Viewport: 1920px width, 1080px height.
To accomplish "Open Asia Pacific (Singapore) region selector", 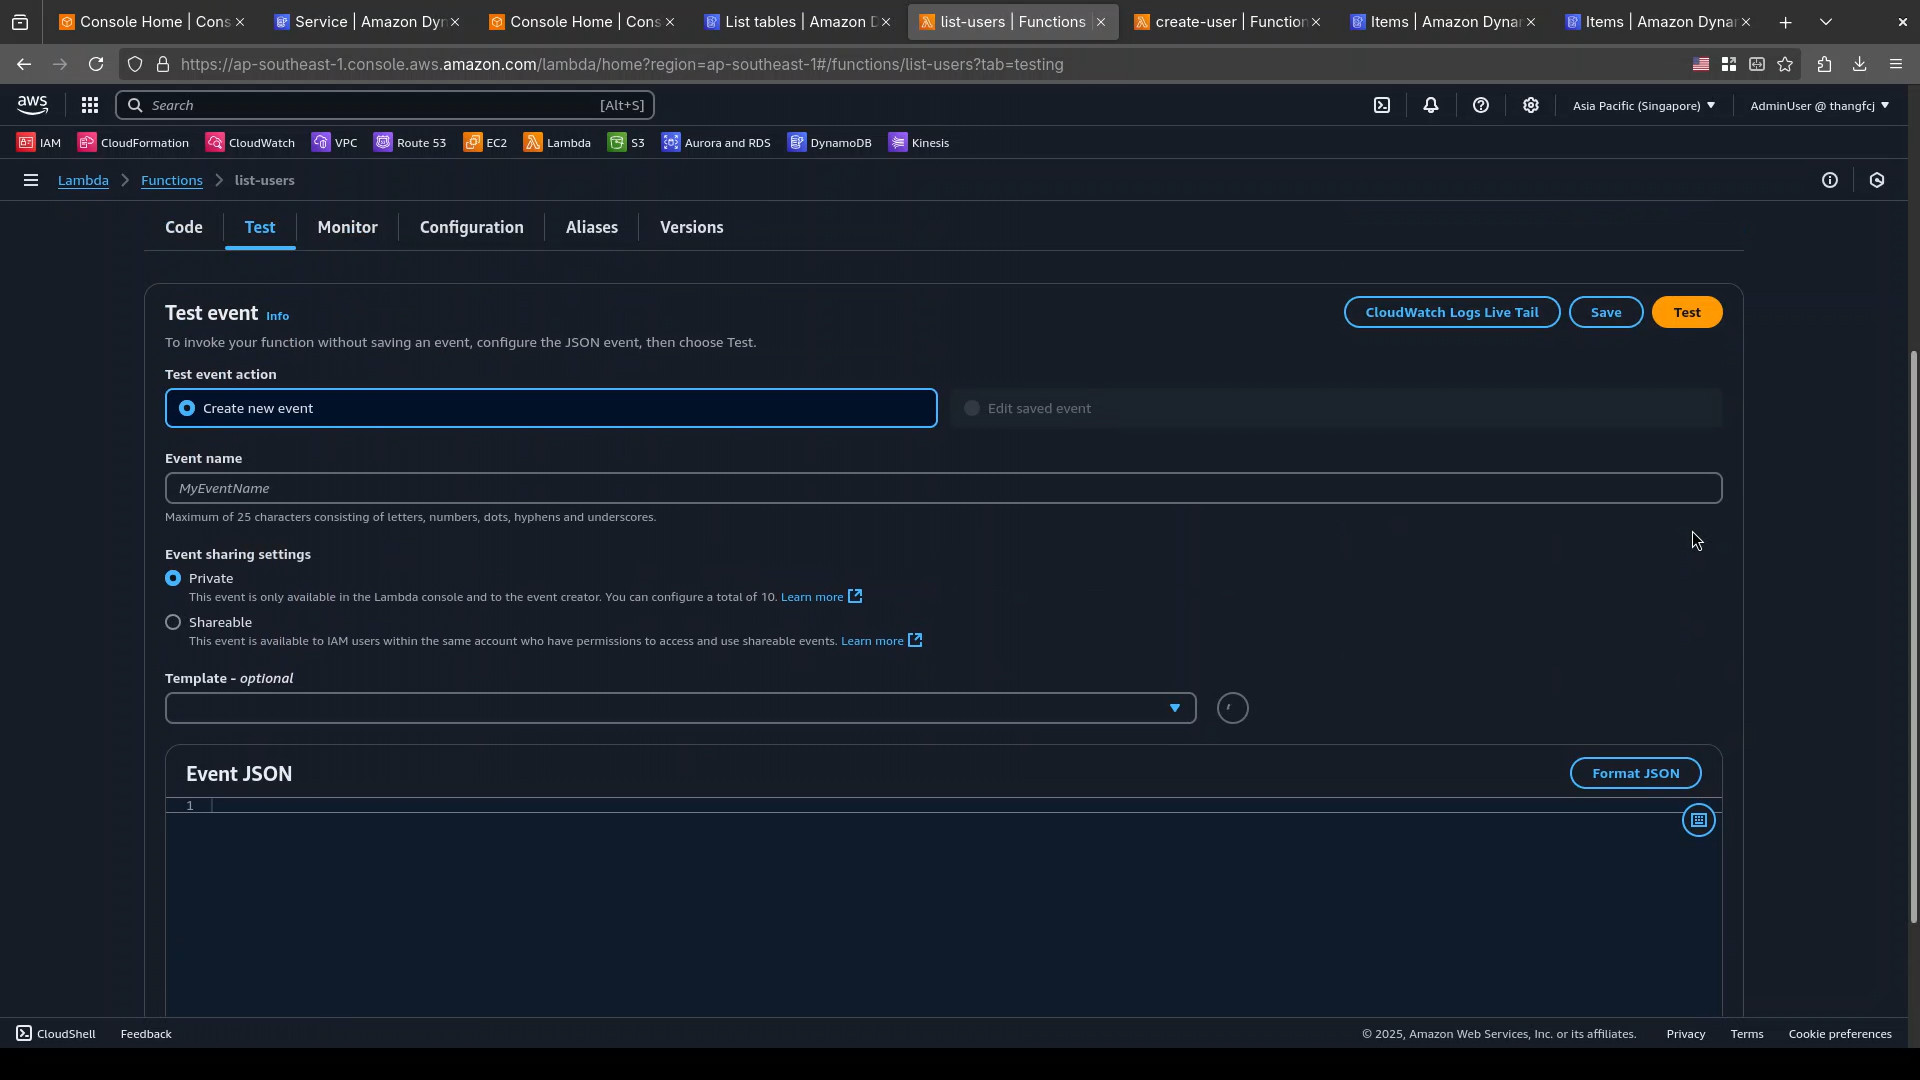I will click(x=1643, y=105).
